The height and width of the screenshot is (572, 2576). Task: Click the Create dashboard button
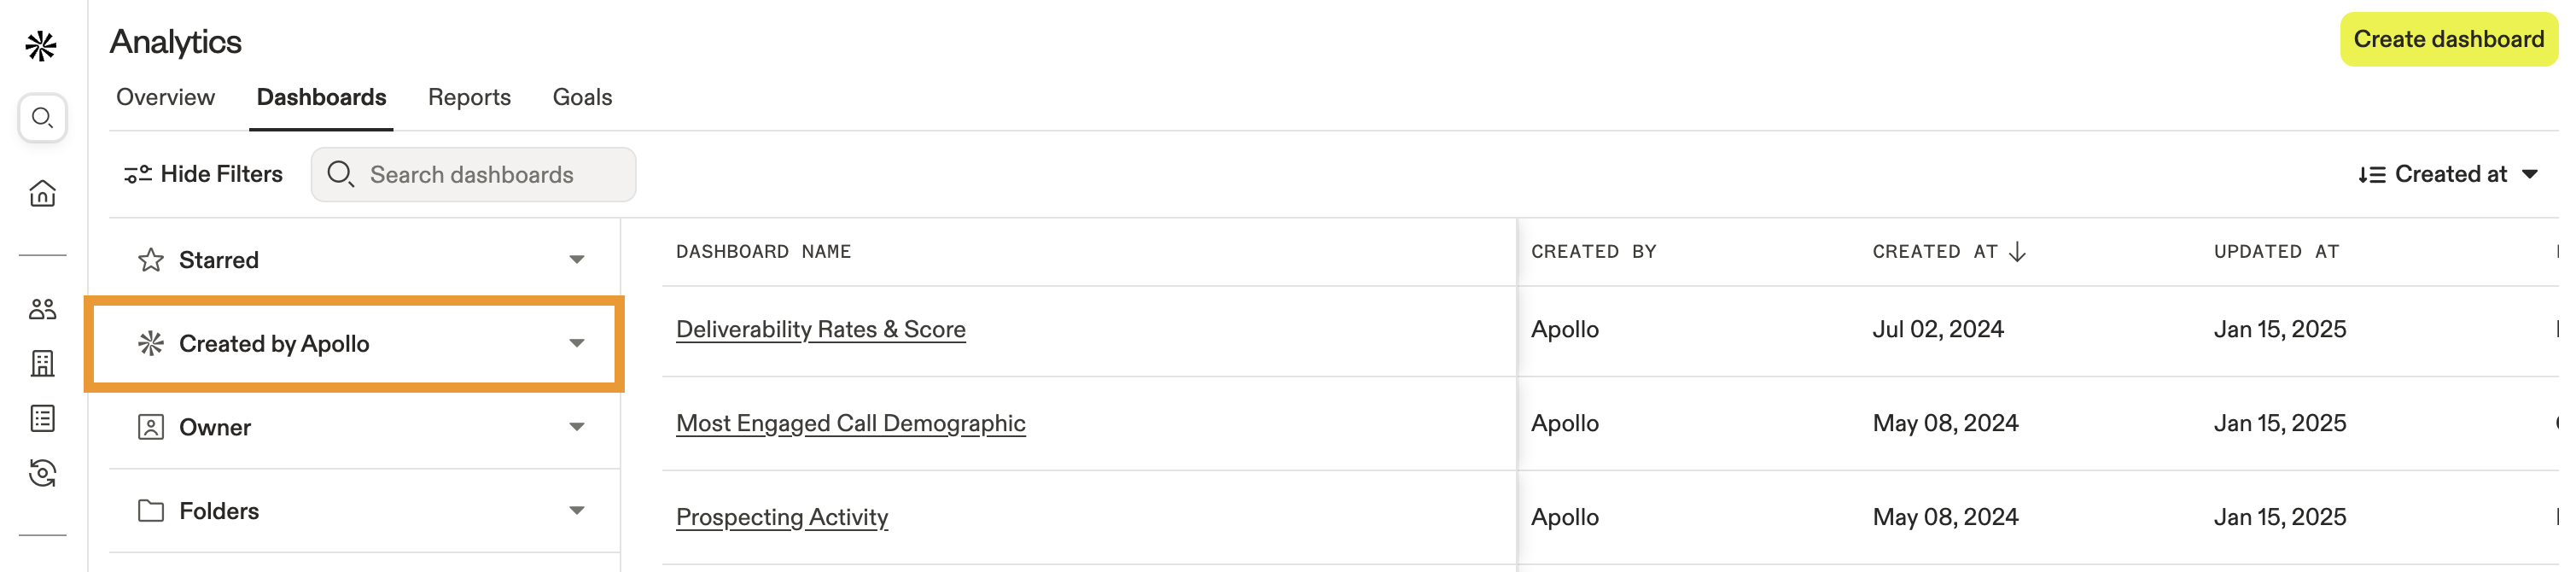point(2448,39)
